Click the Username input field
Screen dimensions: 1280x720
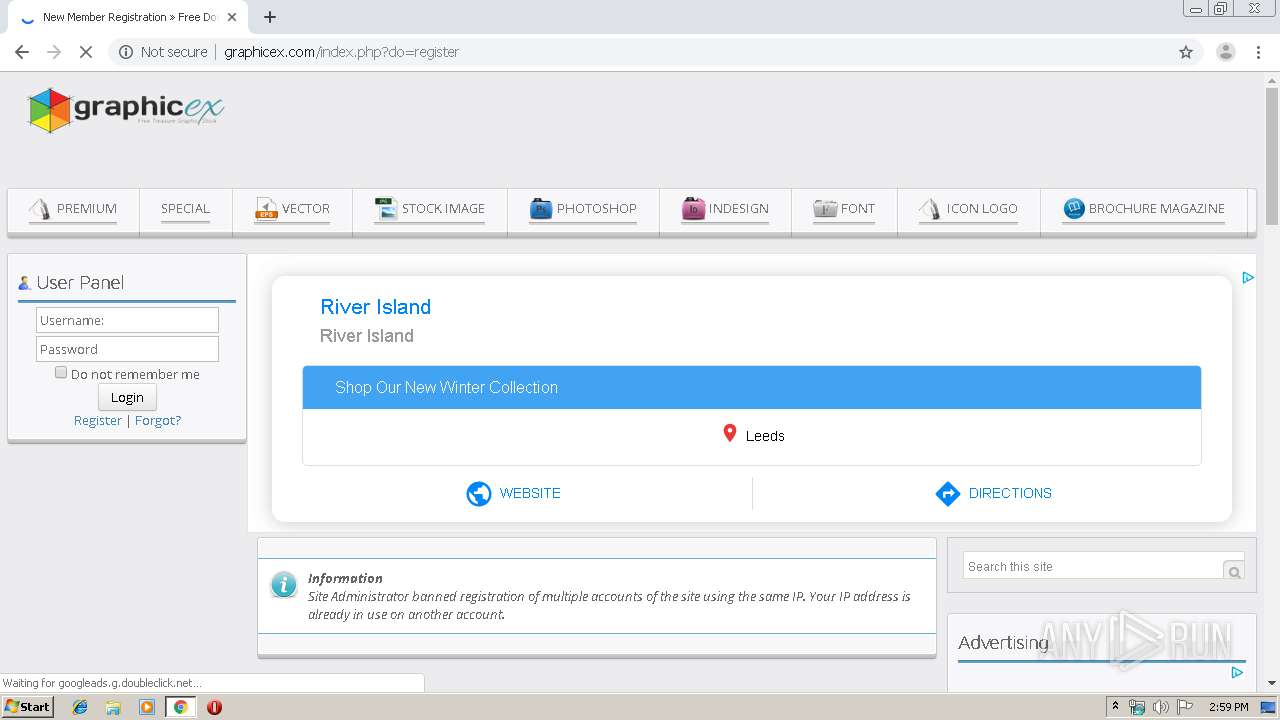coord(127,320)
